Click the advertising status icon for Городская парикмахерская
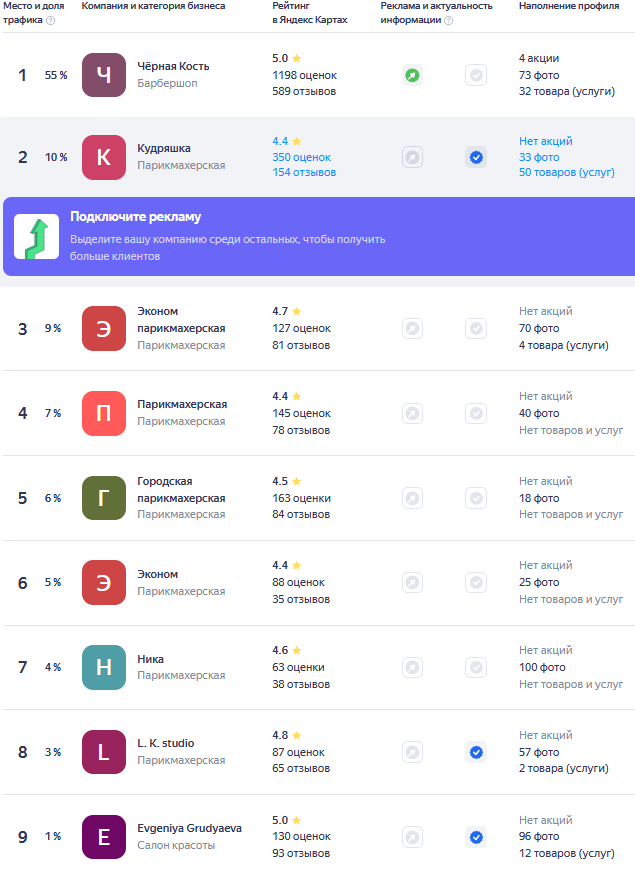 click(x=412, y=498)
